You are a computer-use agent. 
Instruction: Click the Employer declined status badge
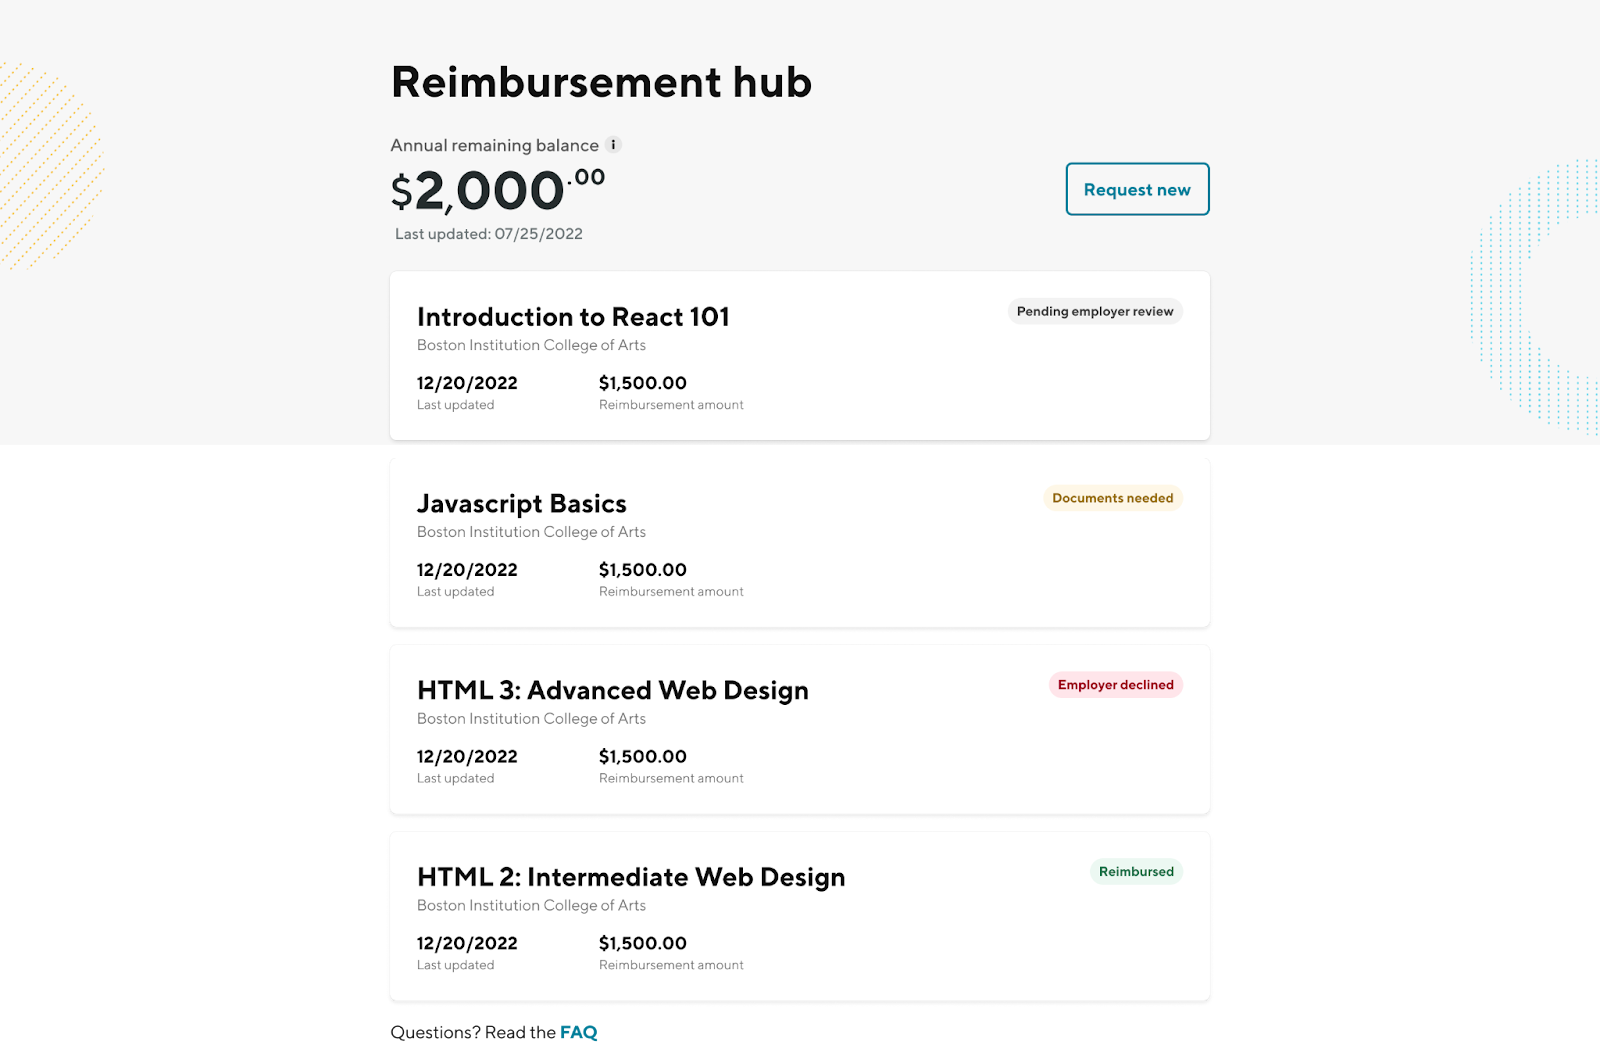pos(1115,685)
